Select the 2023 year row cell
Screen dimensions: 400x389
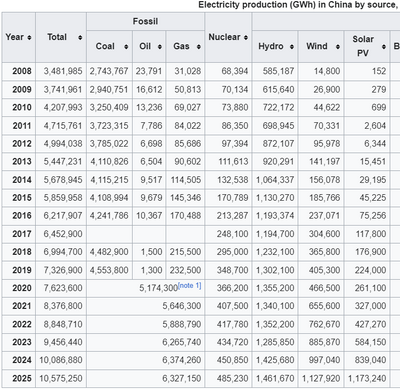point(19,342)
